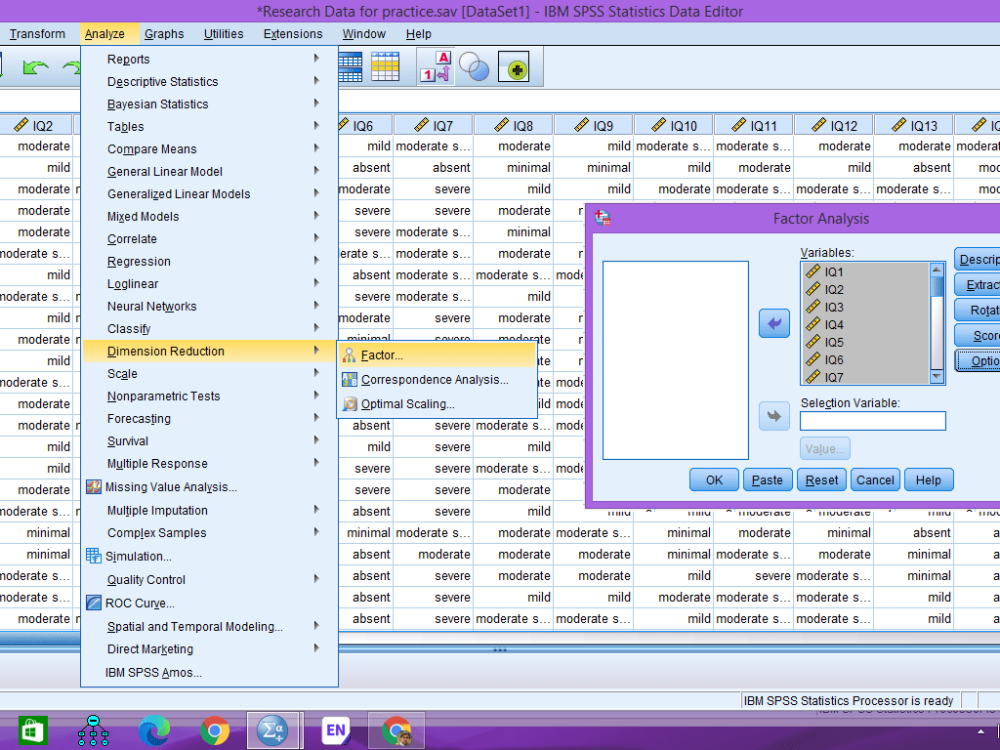Click the Reset button
Screen dimensions: 1000x750
821,480
